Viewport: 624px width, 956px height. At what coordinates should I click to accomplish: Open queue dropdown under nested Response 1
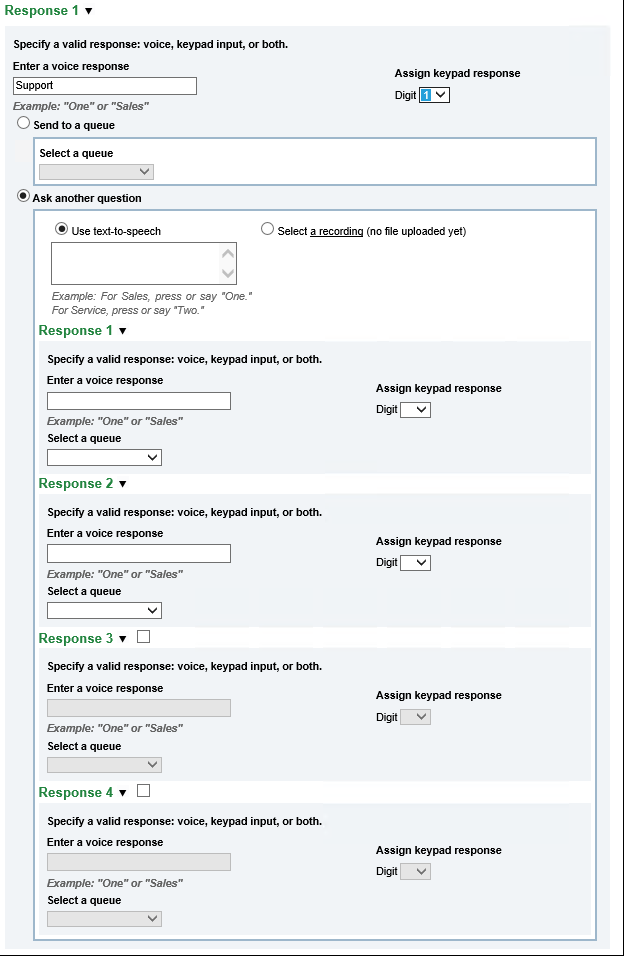coord(104,457)
